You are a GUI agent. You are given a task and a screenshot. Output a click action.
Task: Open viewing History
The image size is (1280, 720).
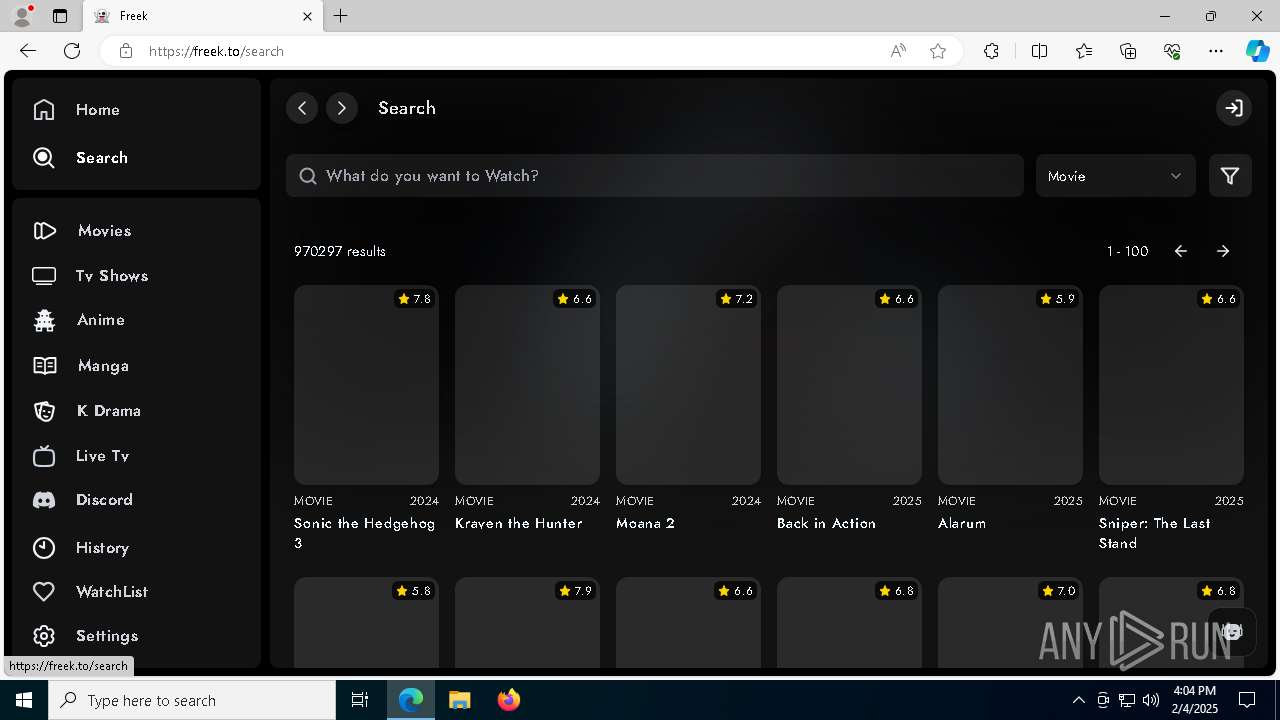pos(80,548)
